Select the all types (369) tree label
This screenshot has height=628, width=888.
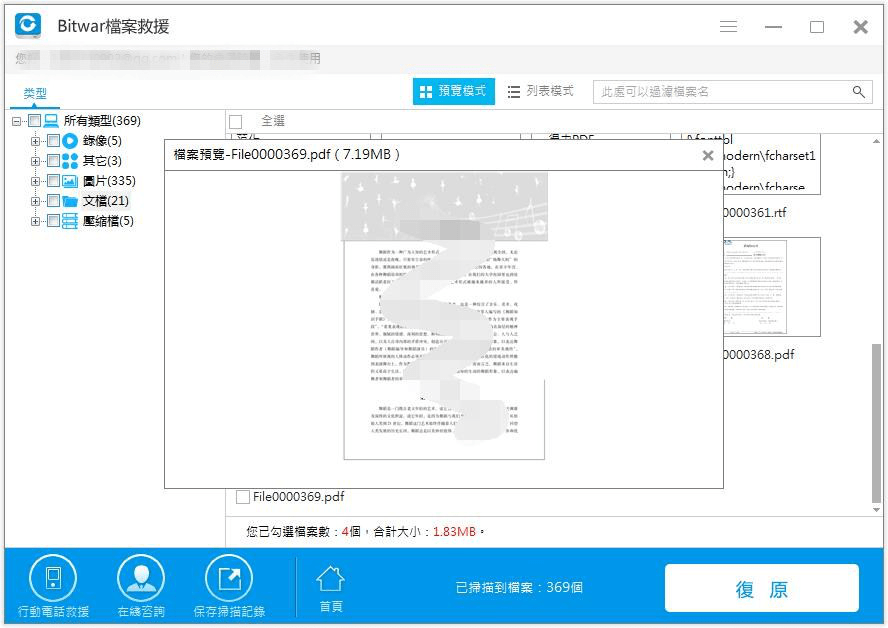[x=102, y=121]
